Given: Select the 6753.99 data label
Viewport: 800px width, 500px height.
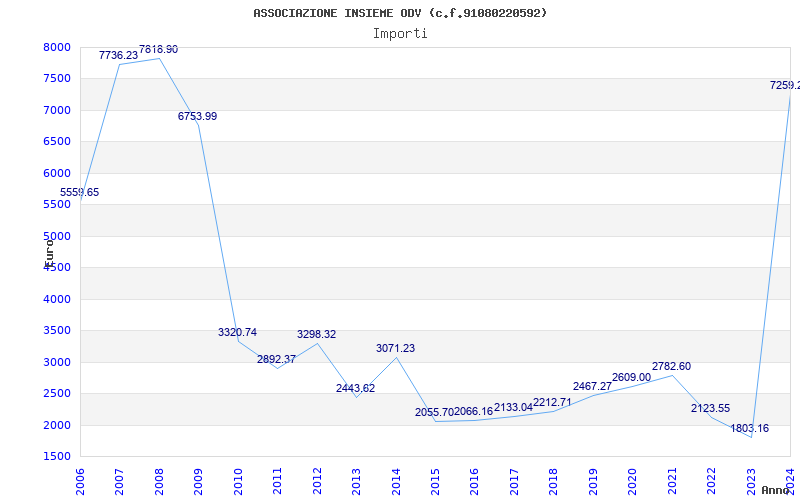Looking at the screenshot, I should click(197, 116).
